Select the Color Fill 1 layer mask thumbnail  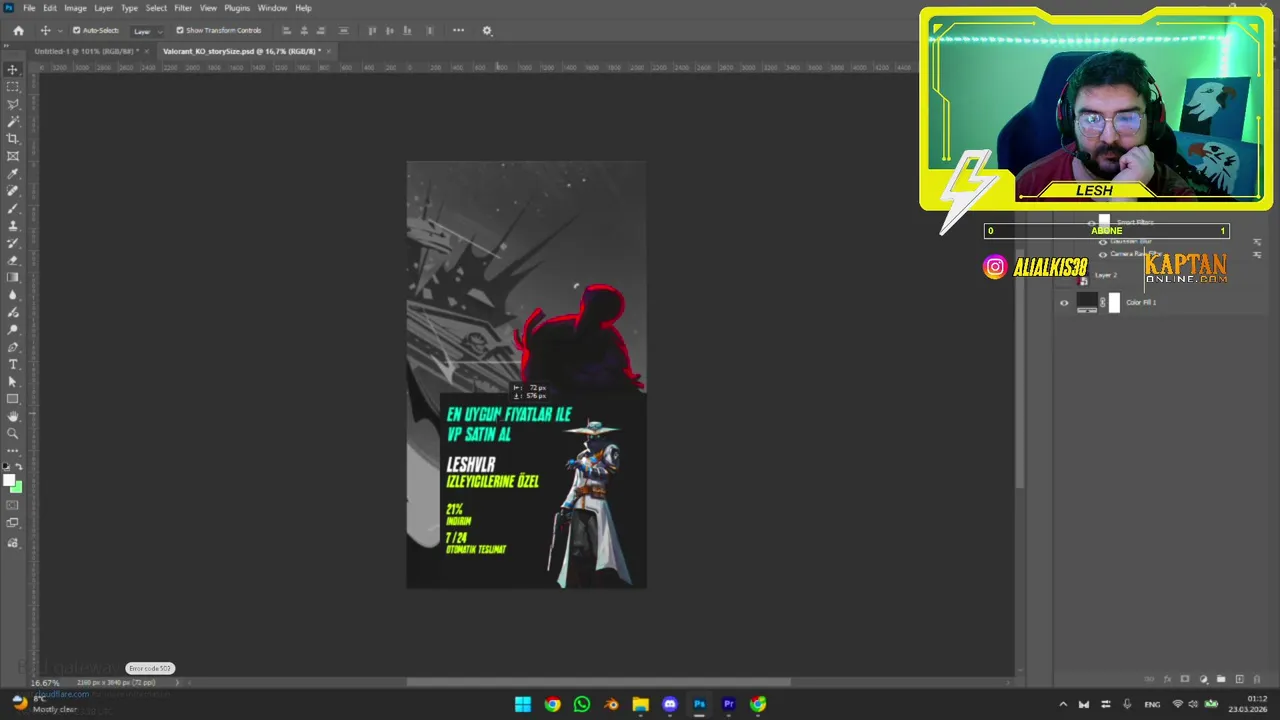(x=1114, y=303)
